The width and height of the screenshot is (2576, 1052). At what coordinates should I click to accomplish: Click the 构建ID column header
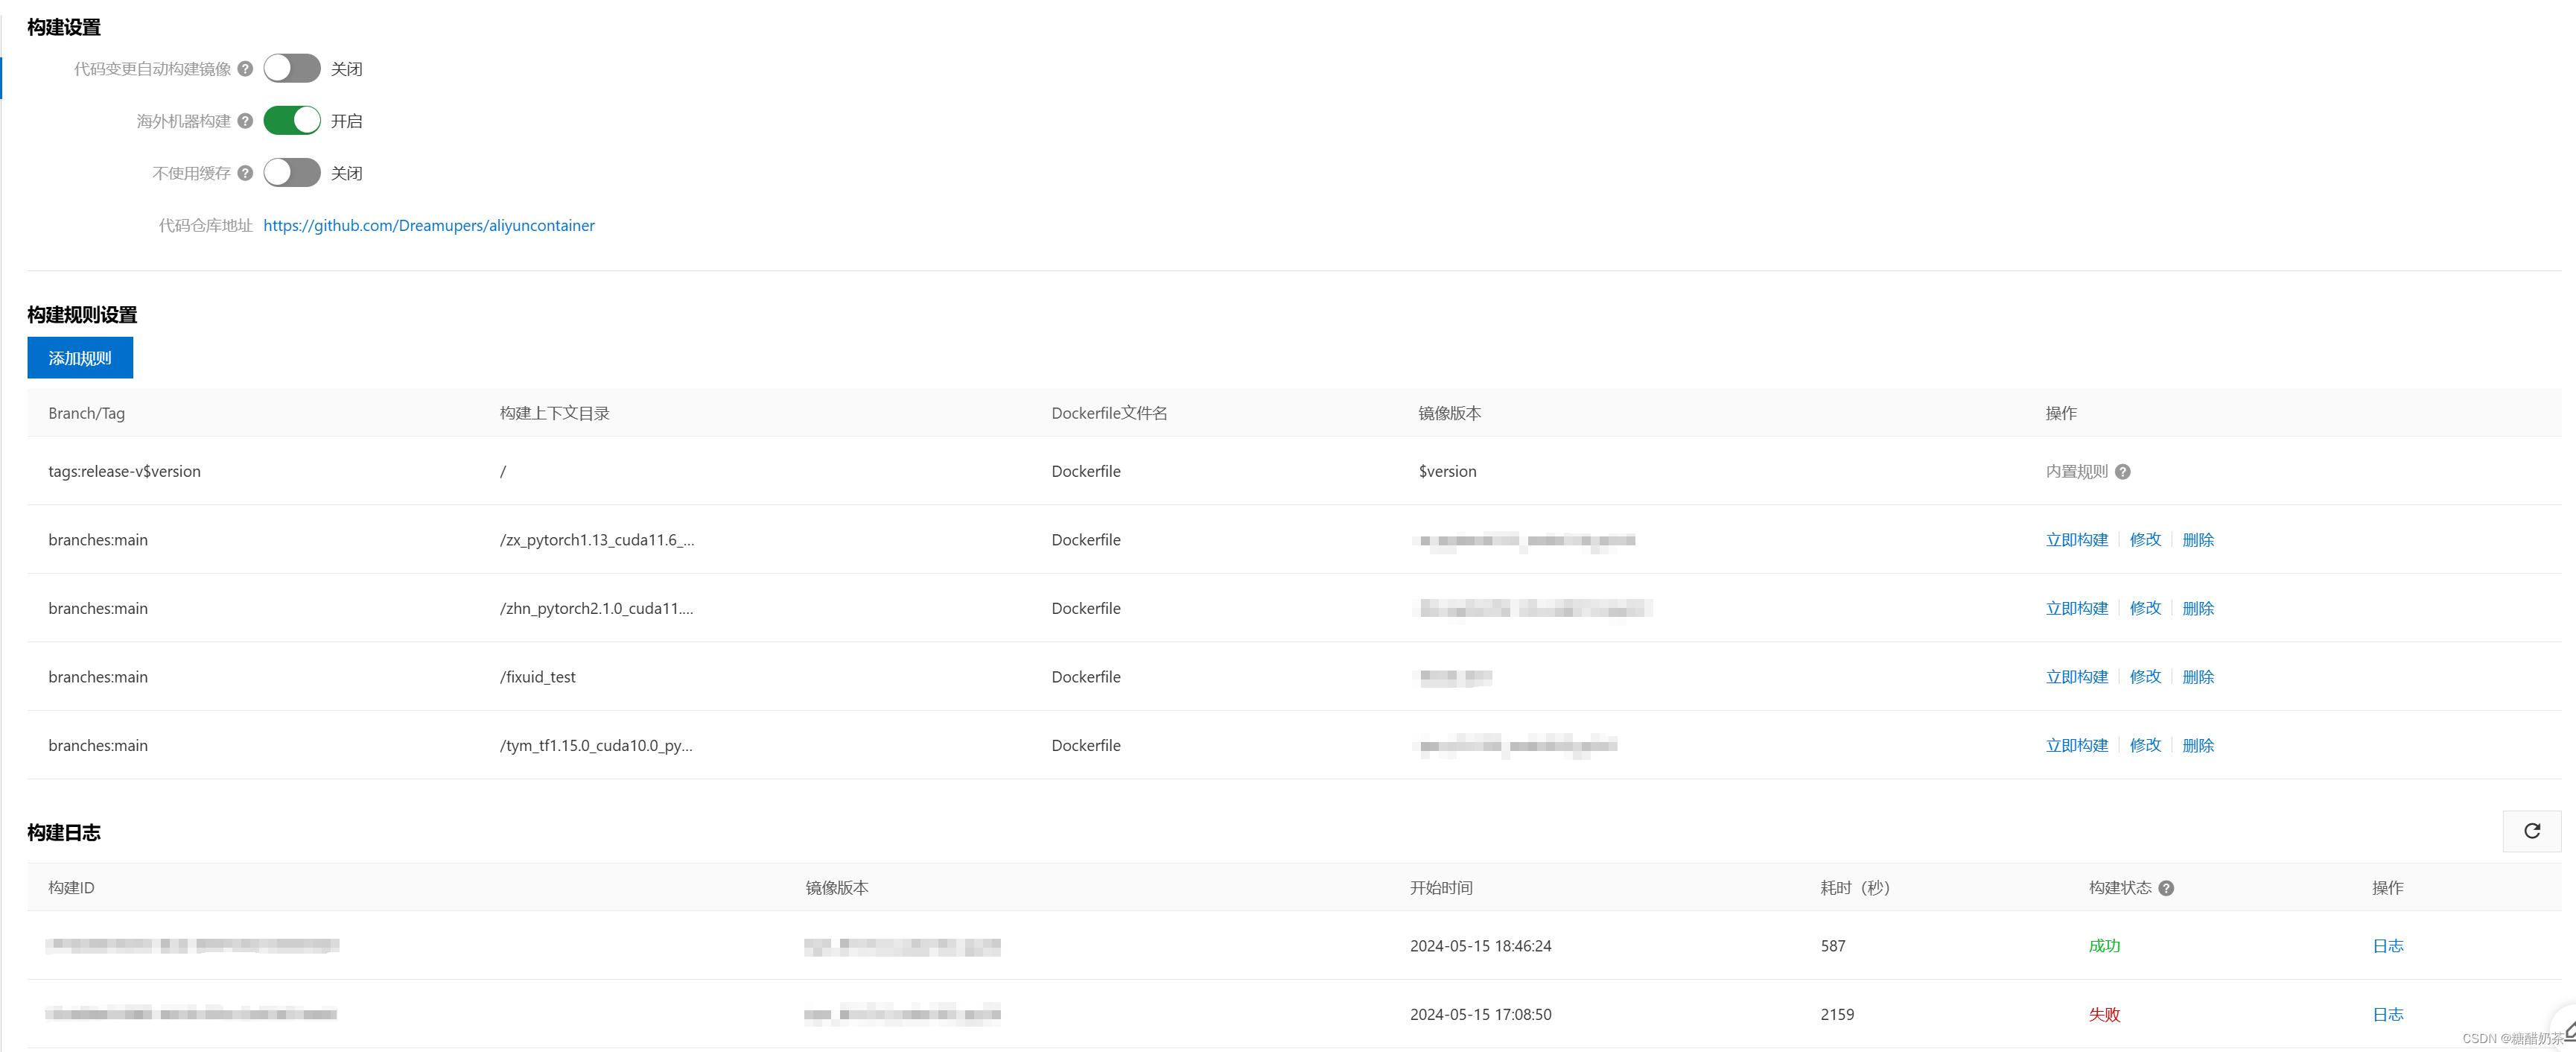[x=71, y=888]
